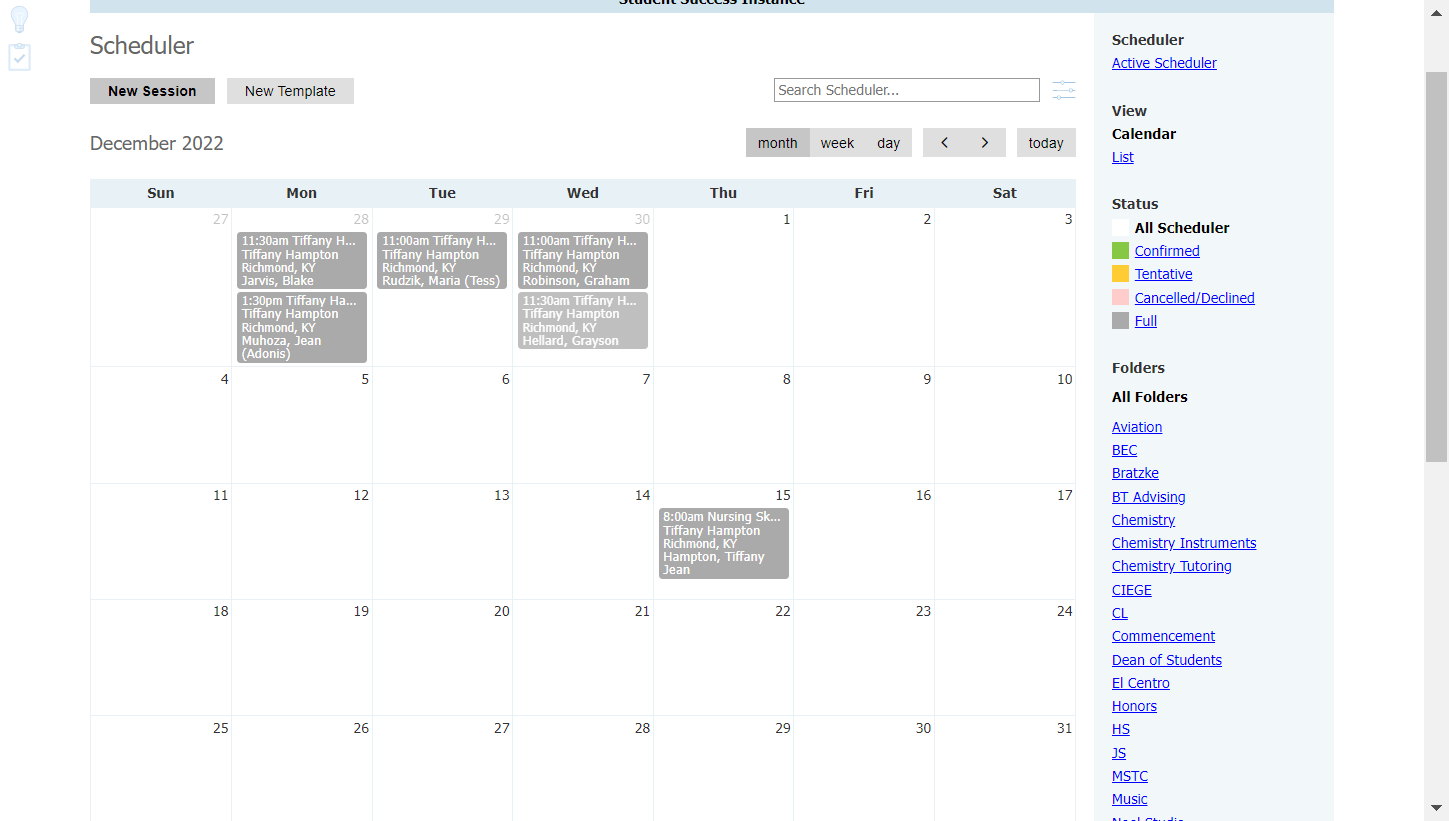Open the Bratzke folder
Viewport: 1449px width, 821px height.
(x=1135, y=473)
